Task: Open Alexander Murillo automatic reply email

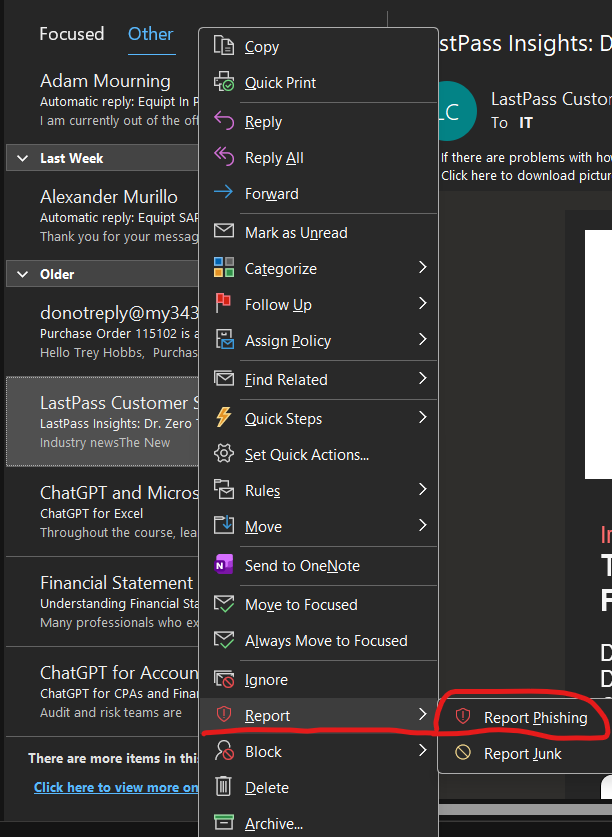Action: click(103, 216)
